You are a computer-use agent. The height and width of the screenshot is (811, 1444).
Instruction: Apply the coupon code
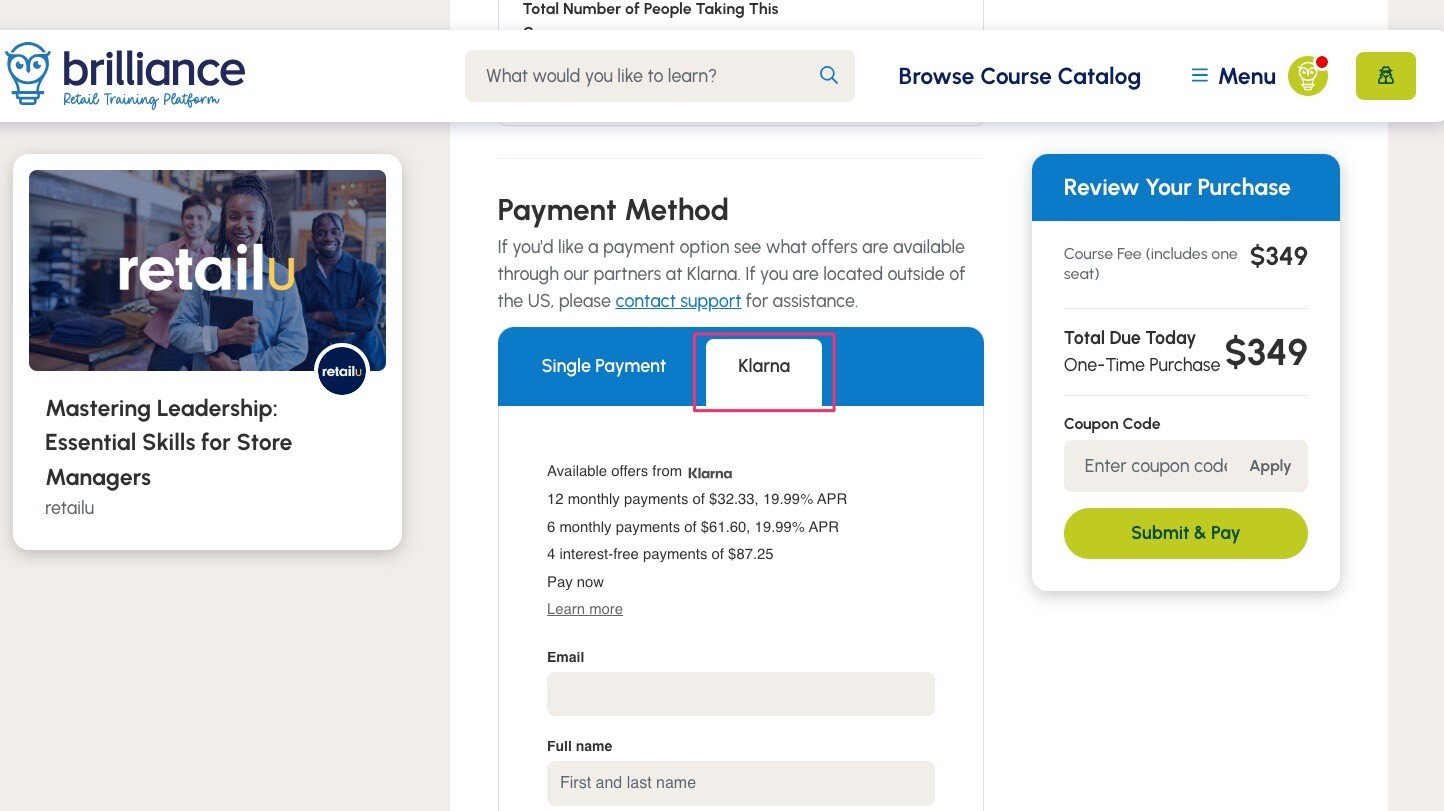[1270, 466]
